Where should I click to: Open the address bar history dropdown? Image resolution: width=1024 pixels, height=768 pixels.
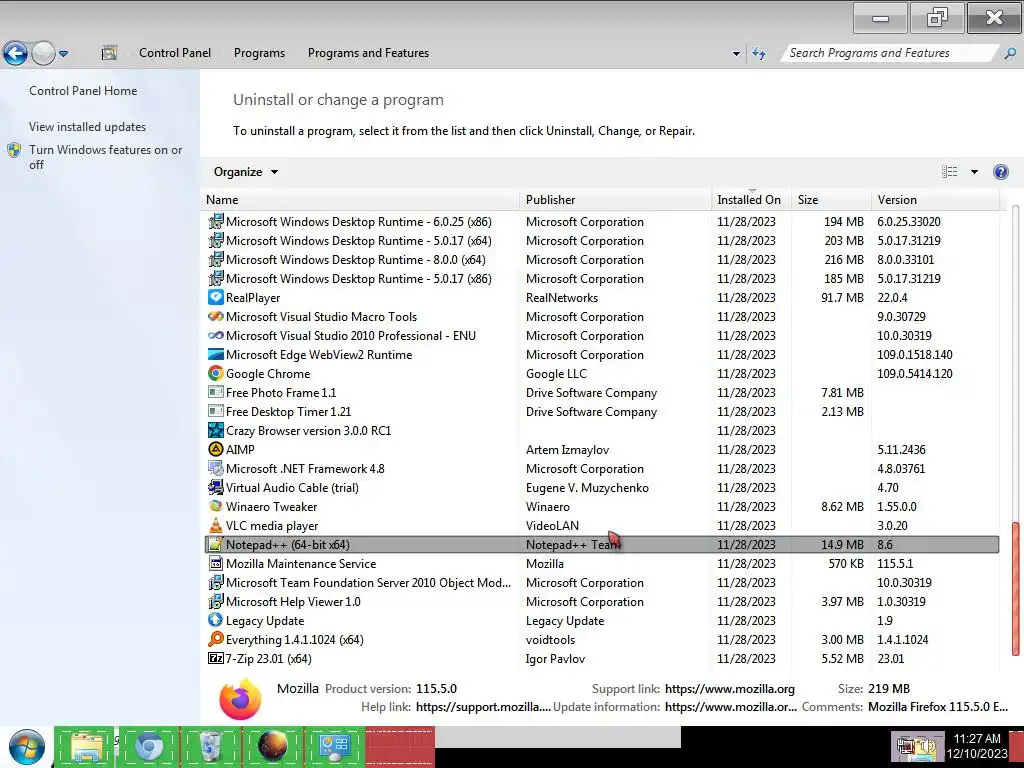736,54
